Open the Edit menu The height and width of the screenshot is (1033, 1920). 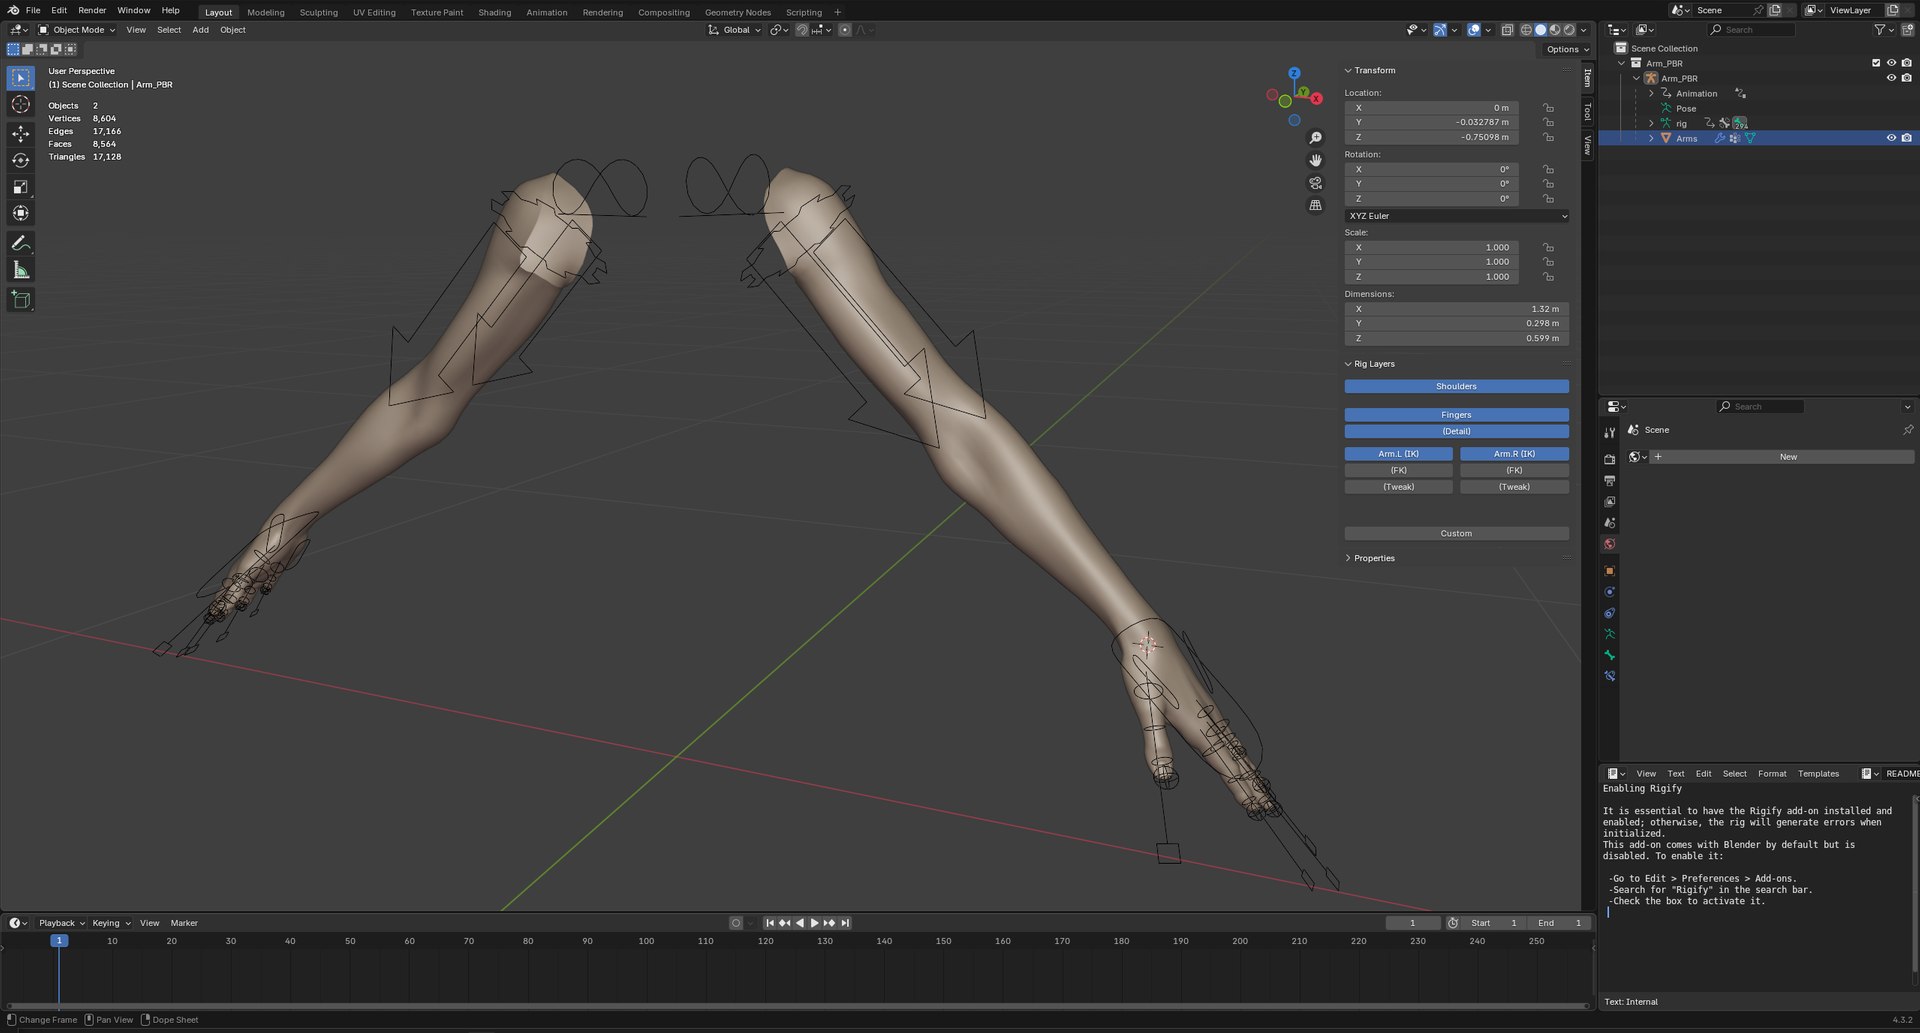59,10
